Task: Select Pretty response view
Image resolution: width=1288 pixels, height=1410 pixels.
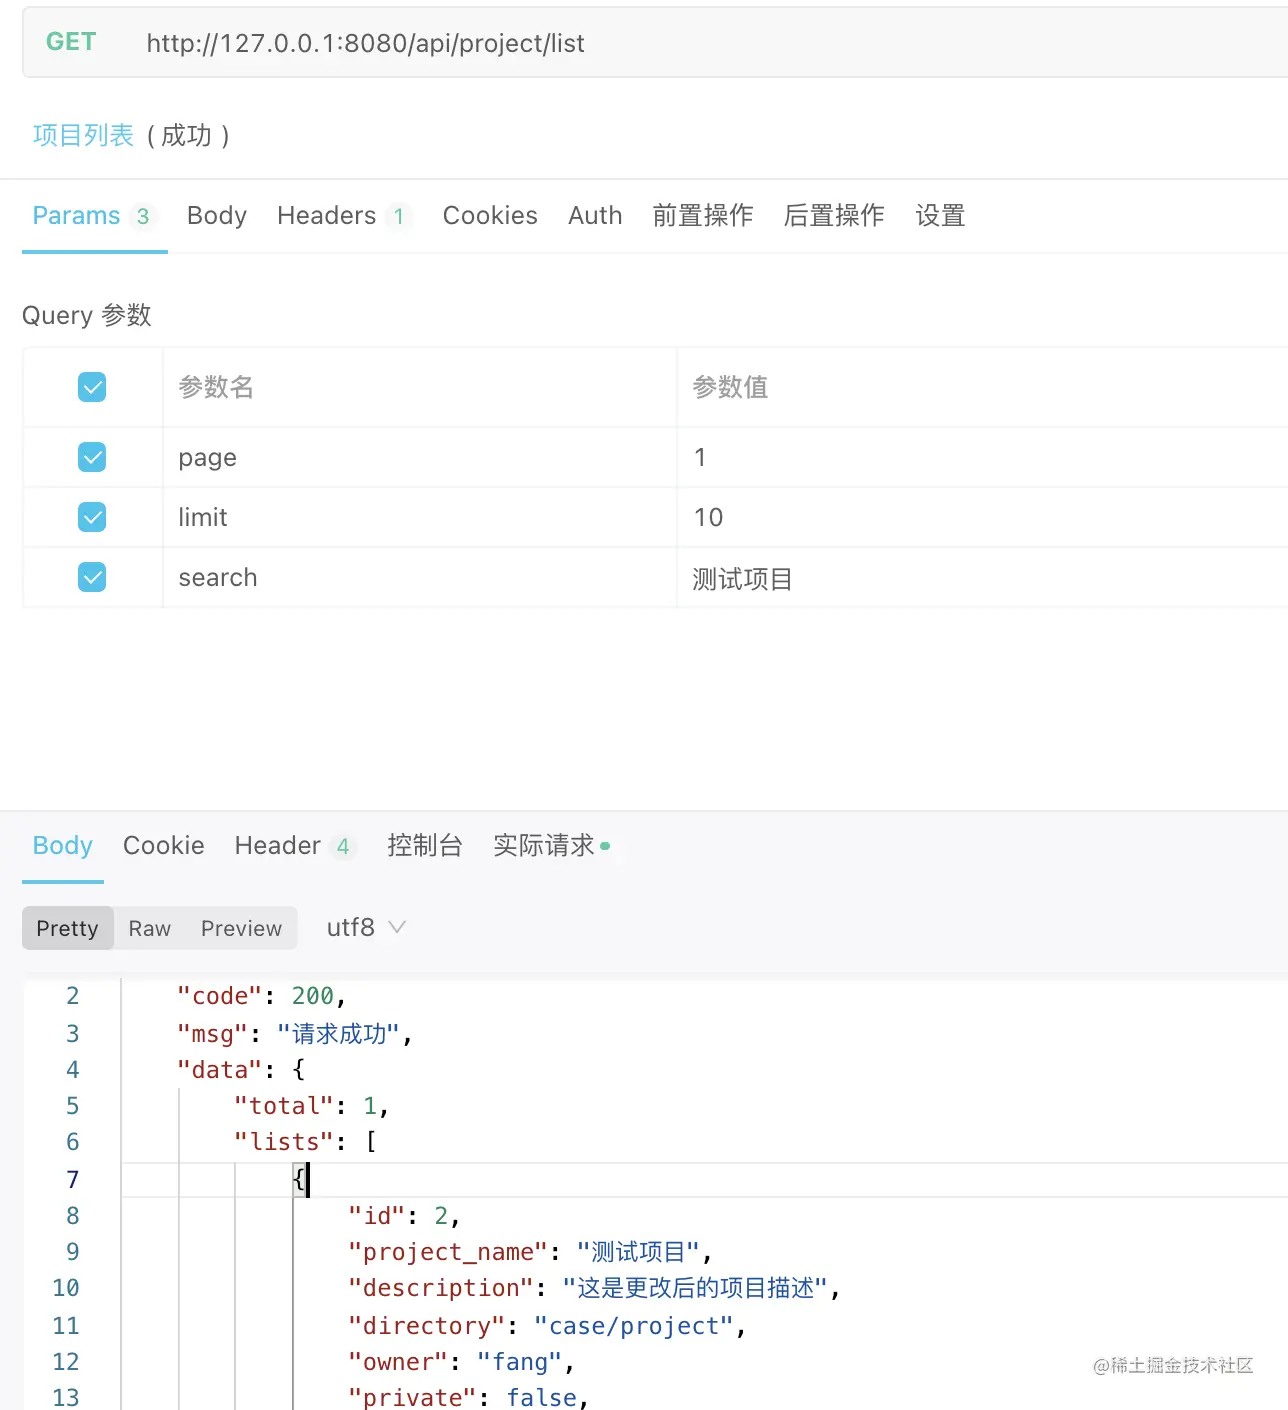Action: (68, 928)
